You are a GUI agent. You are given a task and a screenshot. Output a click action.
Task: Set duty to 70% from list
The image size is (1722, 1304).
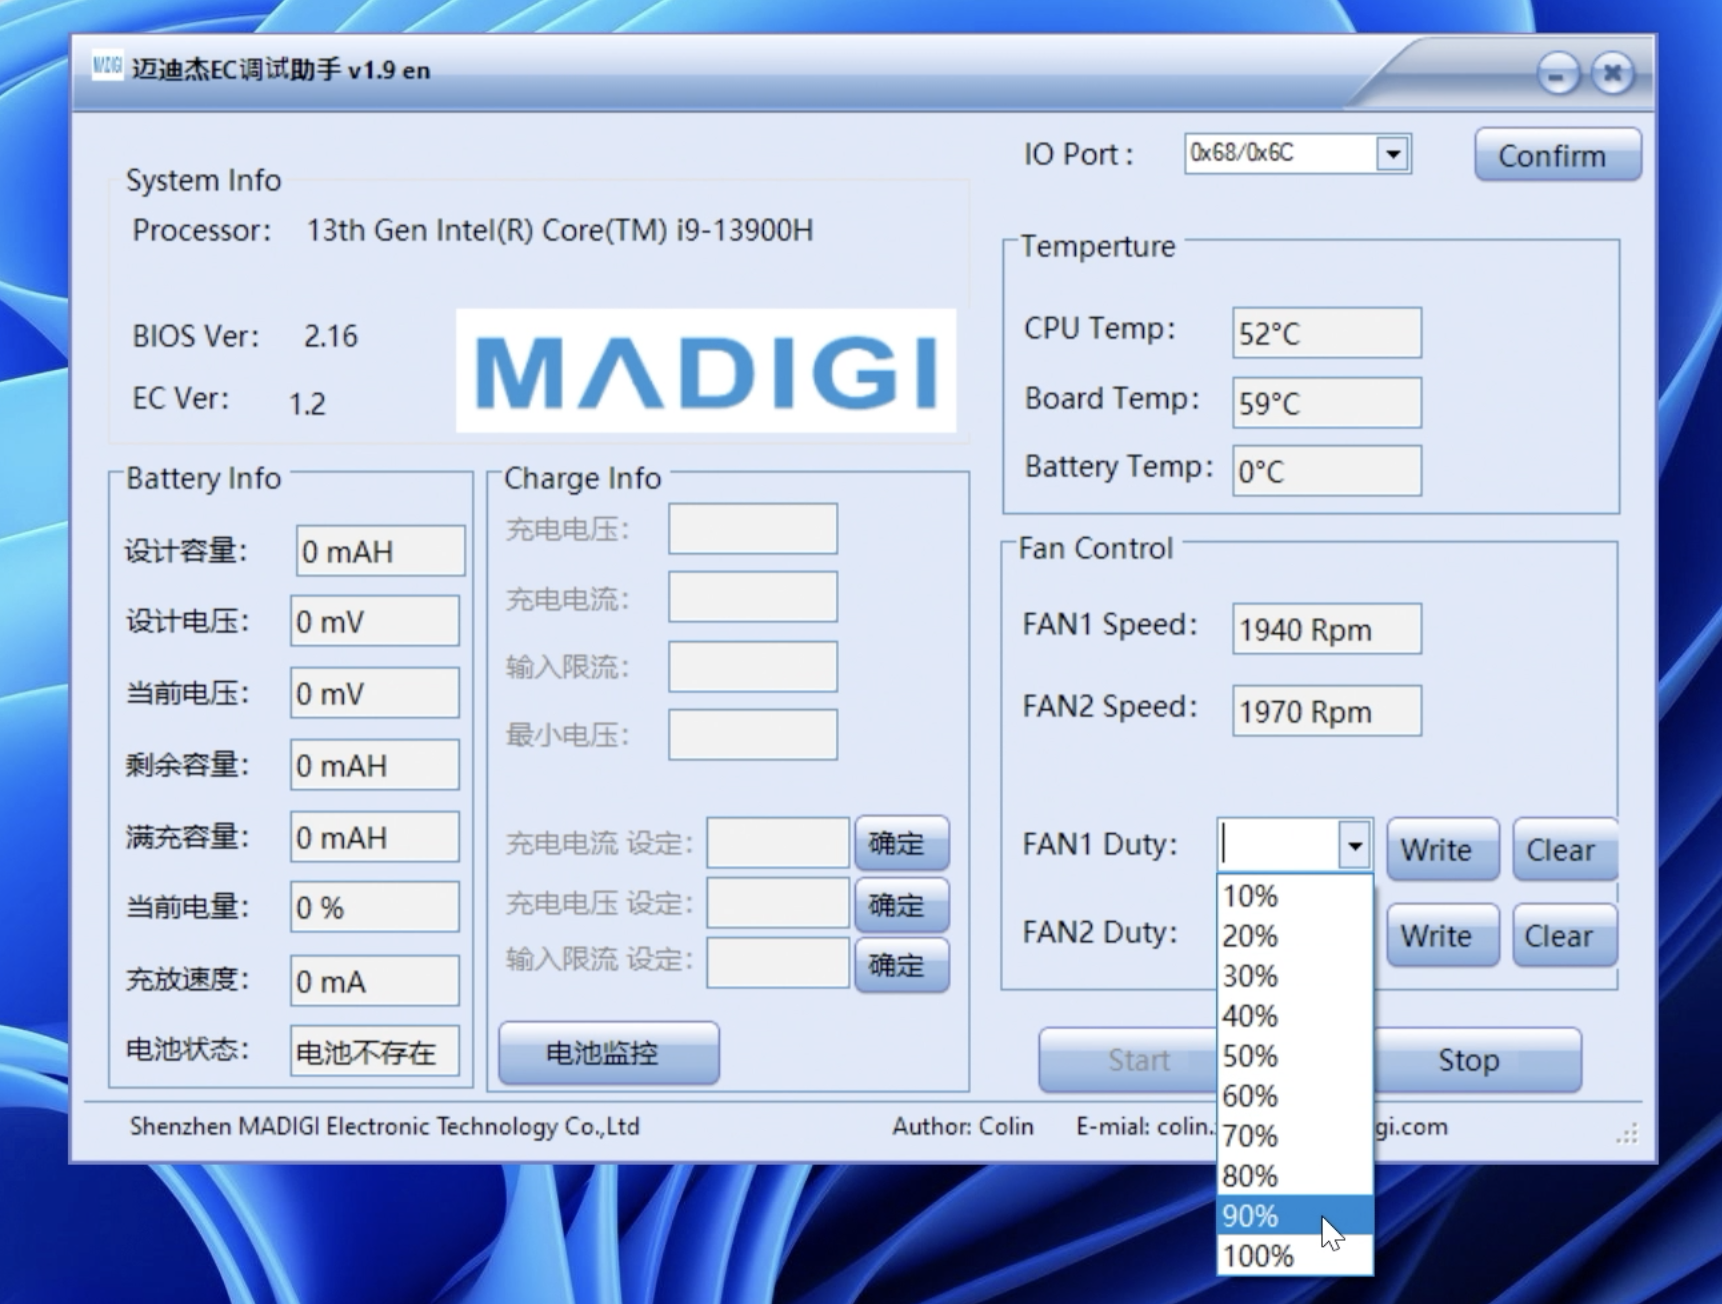click(1294, 1136)
